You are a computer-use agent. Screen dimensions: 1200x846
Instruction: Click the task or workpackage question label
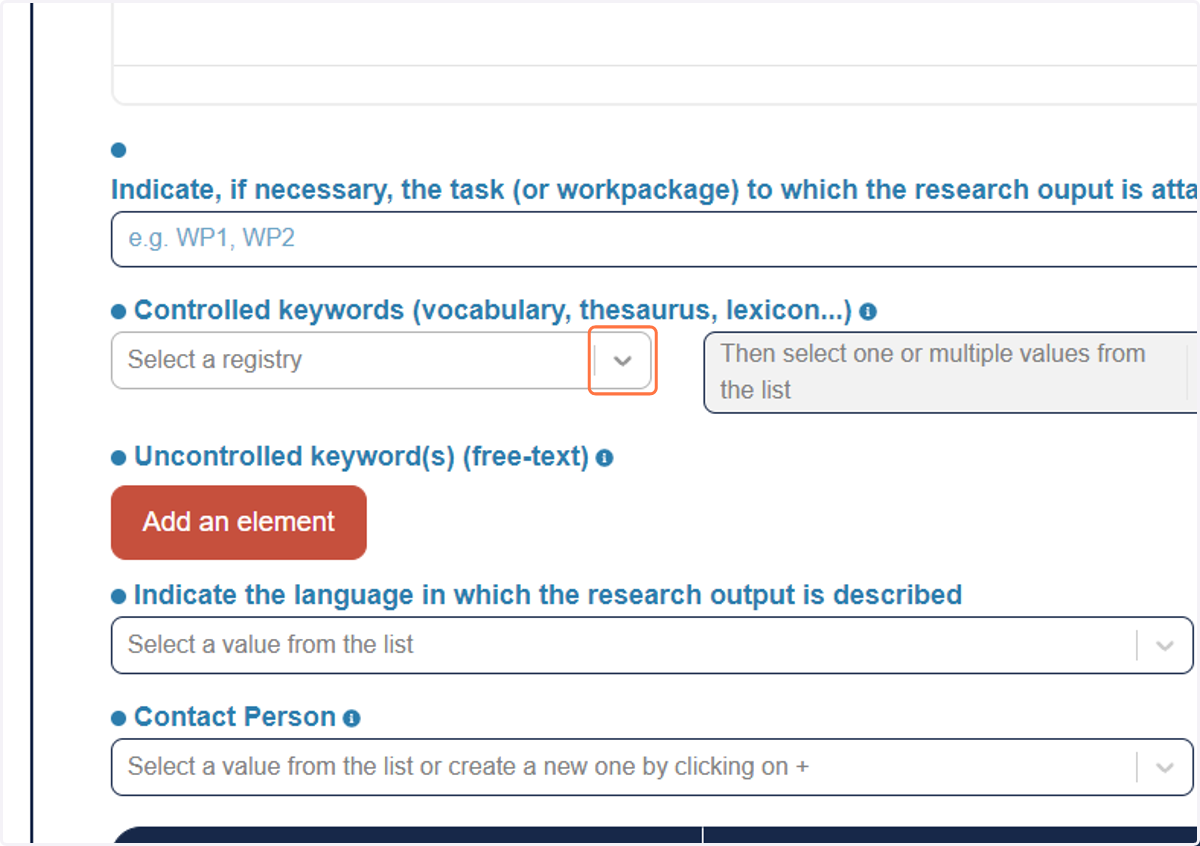(655, 190)
